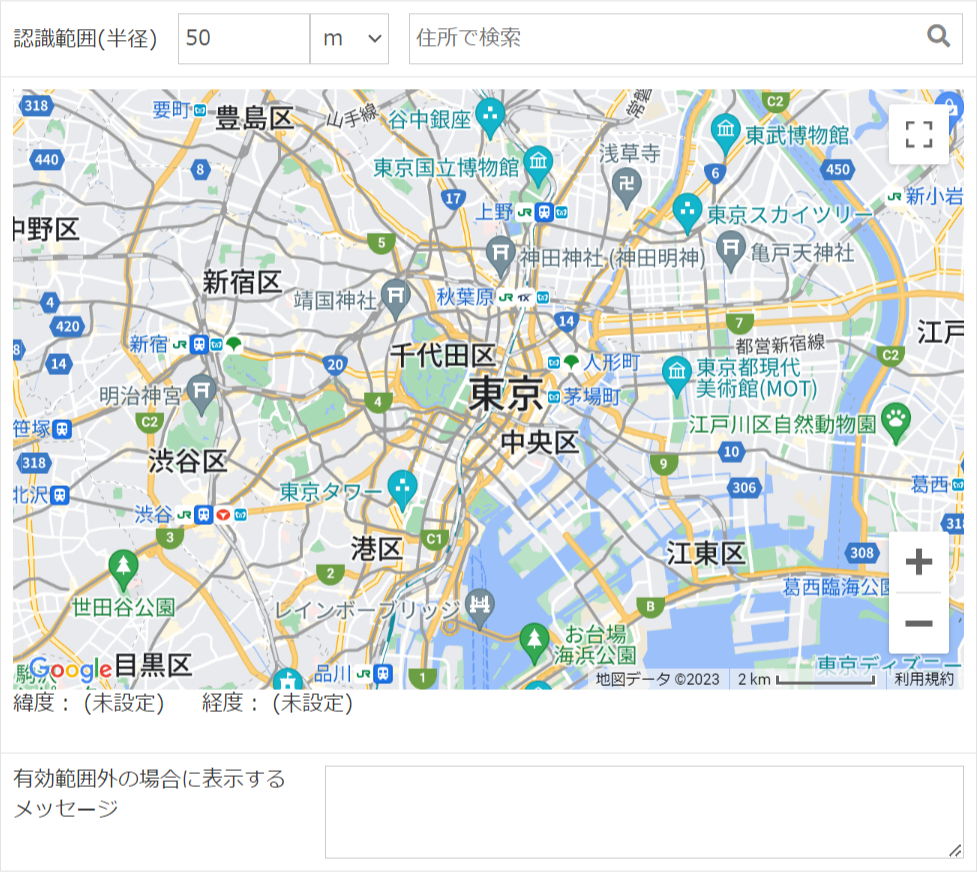Click the お台場海浜公園 park tree marker

[534, 642]
